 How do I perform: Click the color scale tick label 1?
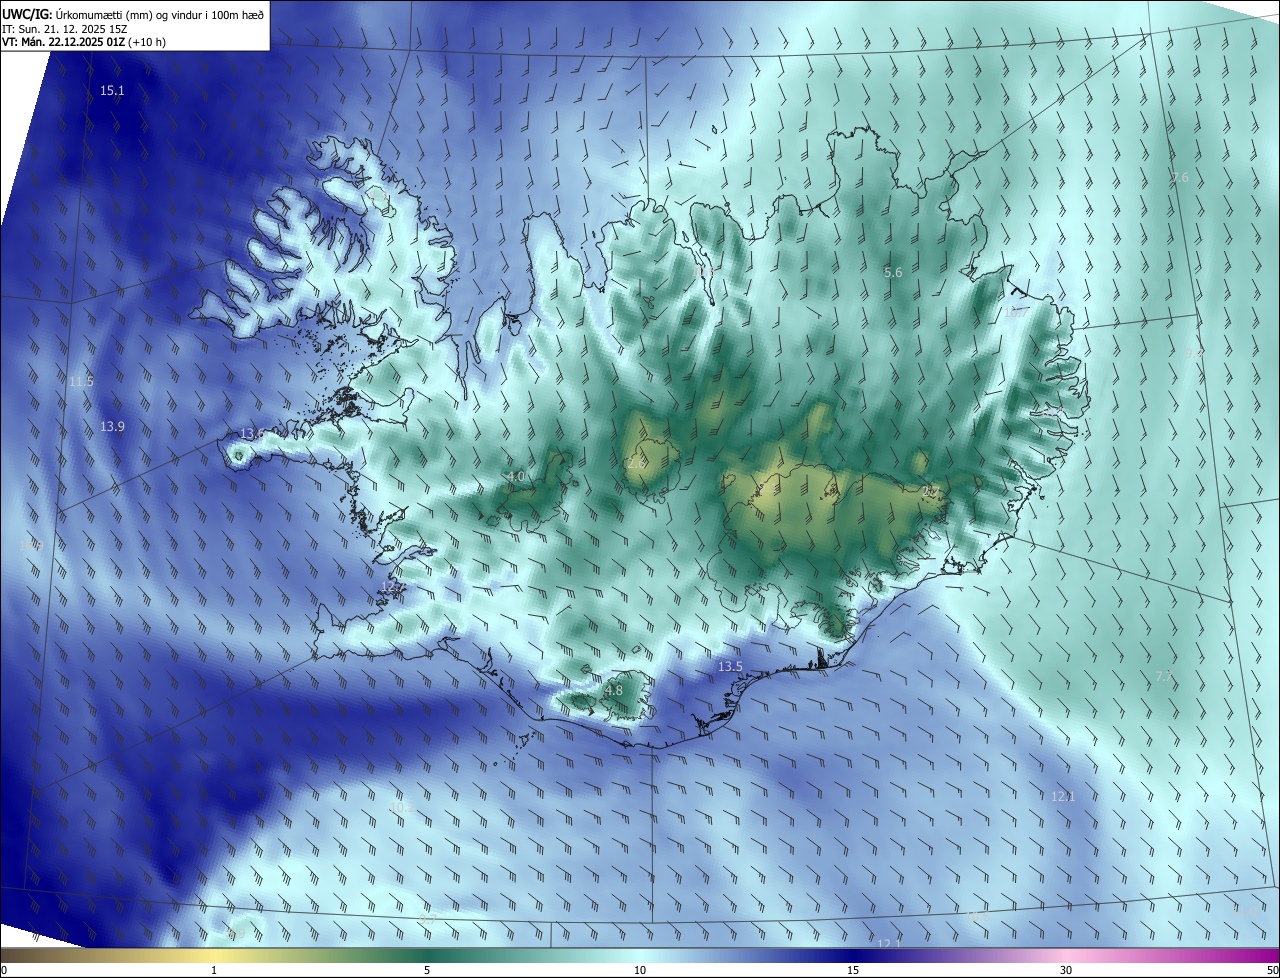point(214,971)
